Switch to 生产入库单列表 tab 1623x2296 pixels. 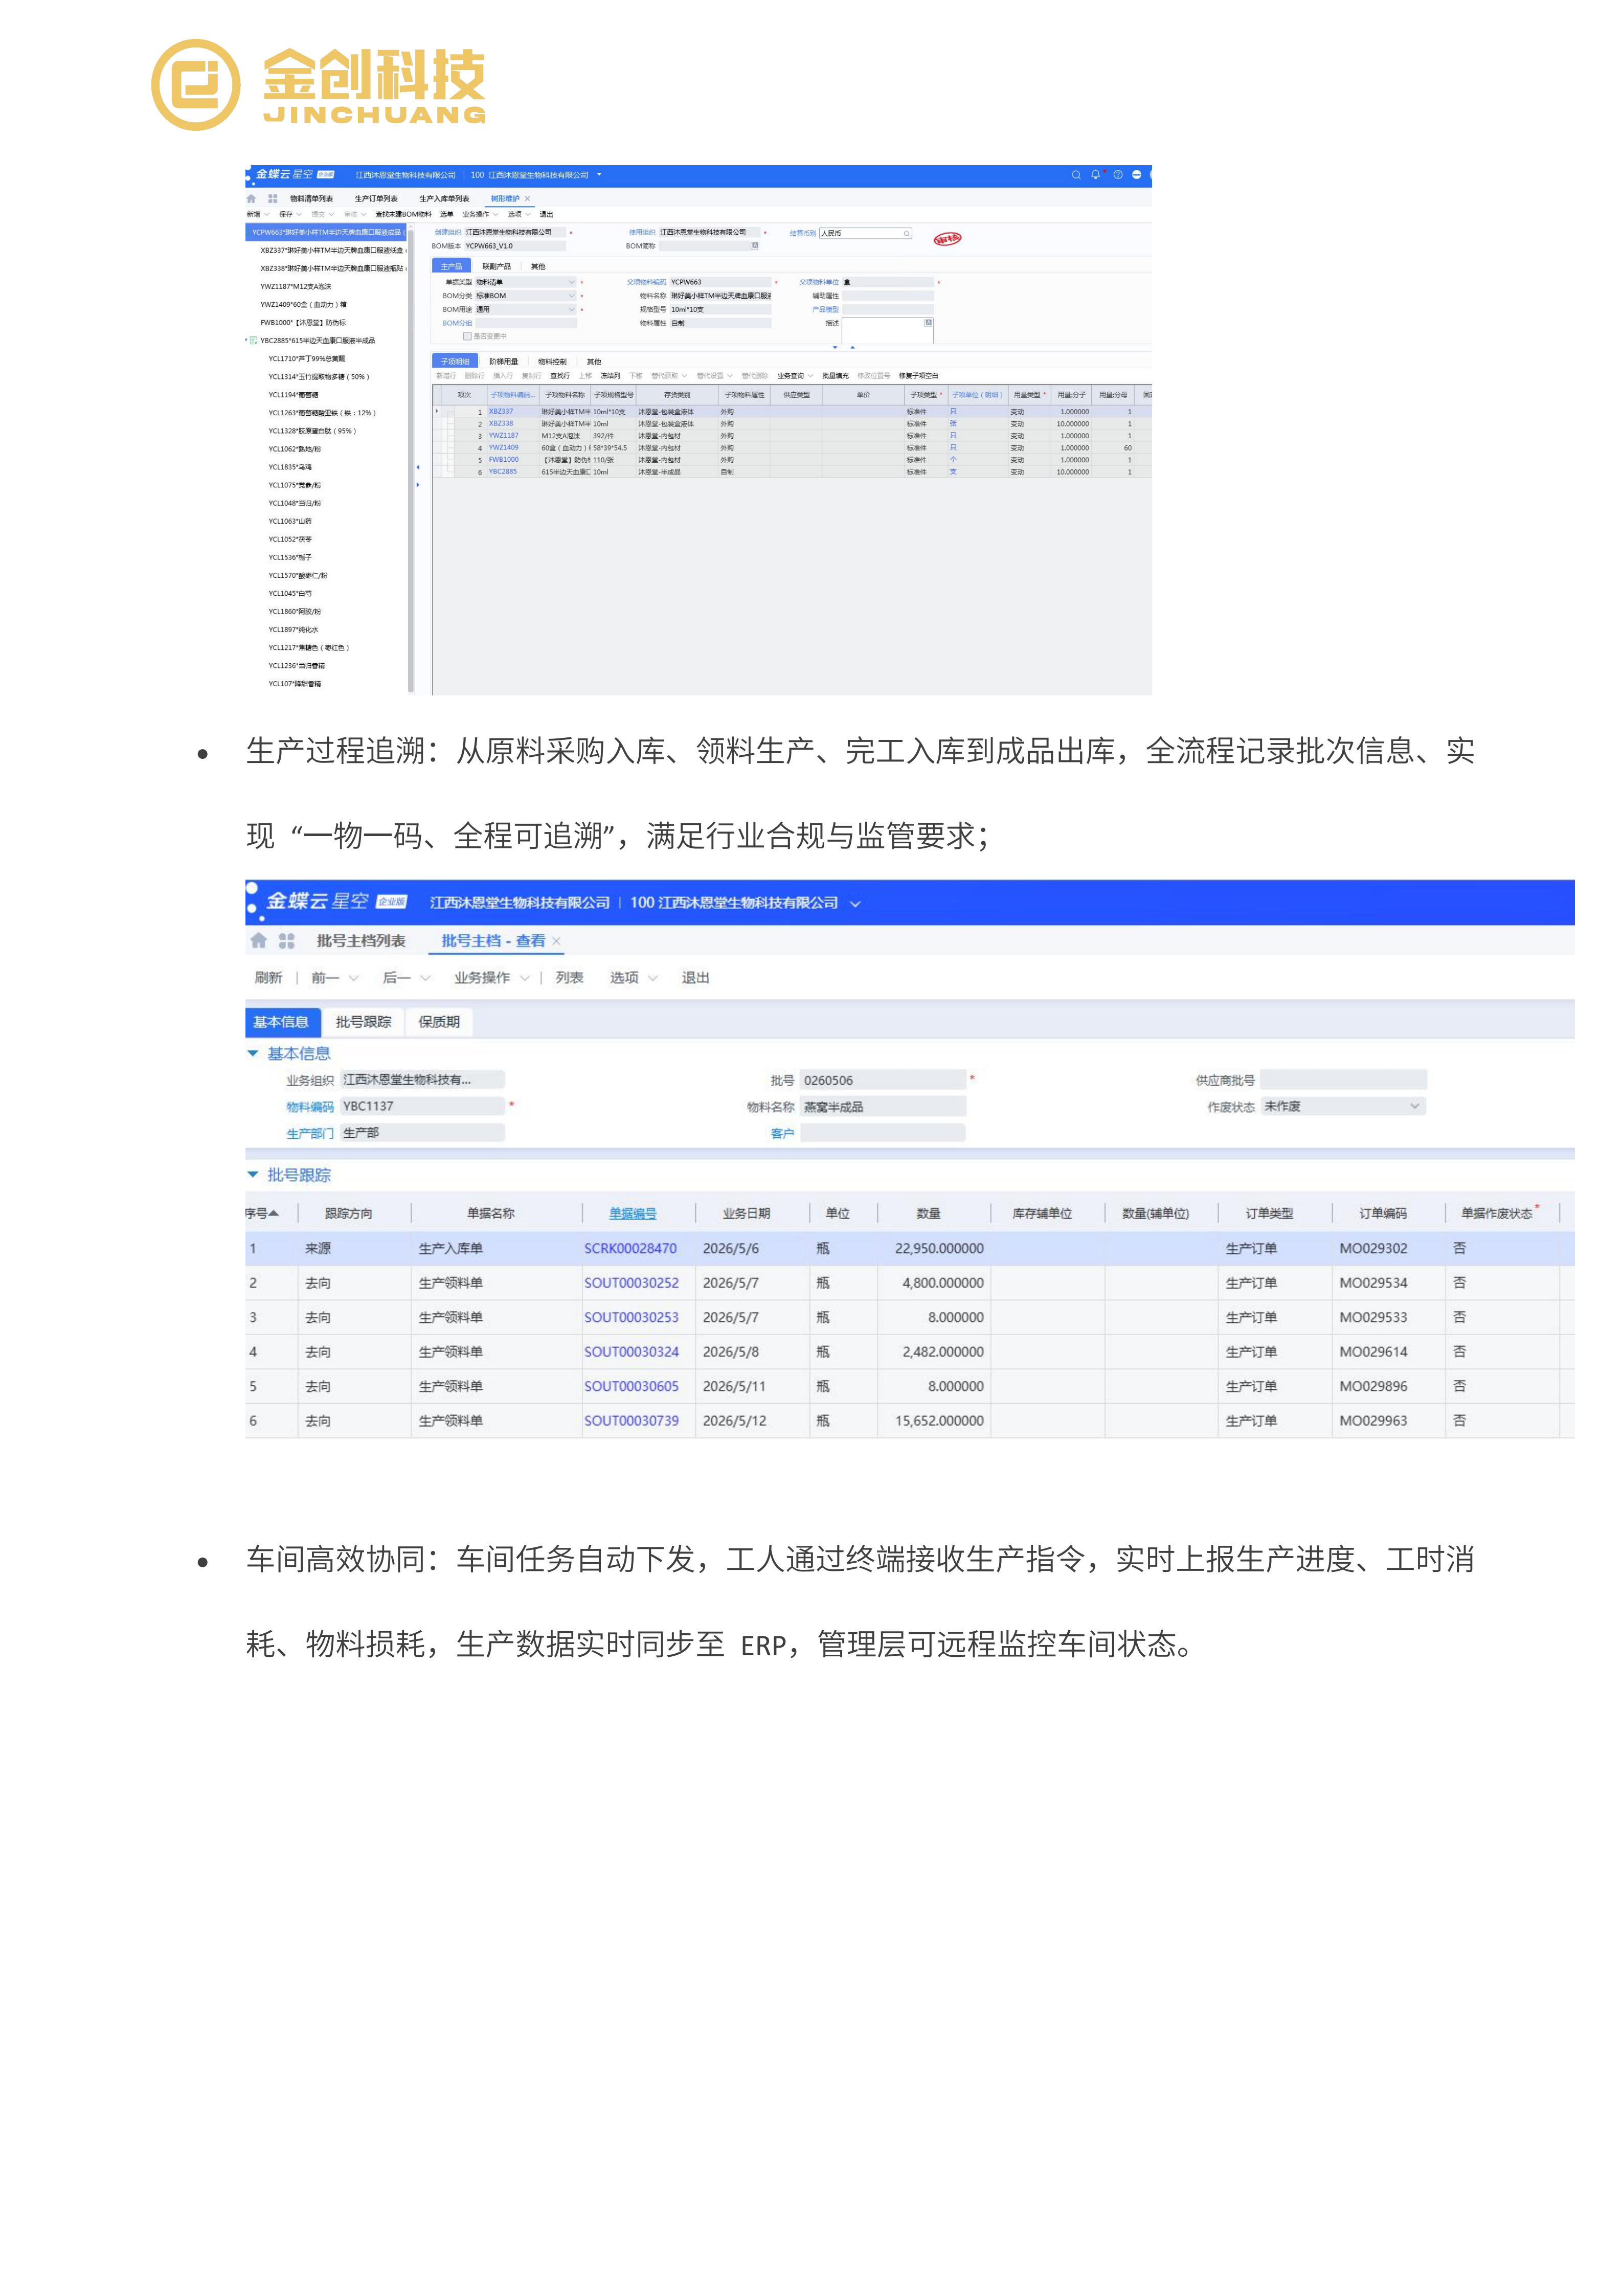click(444, 199)
